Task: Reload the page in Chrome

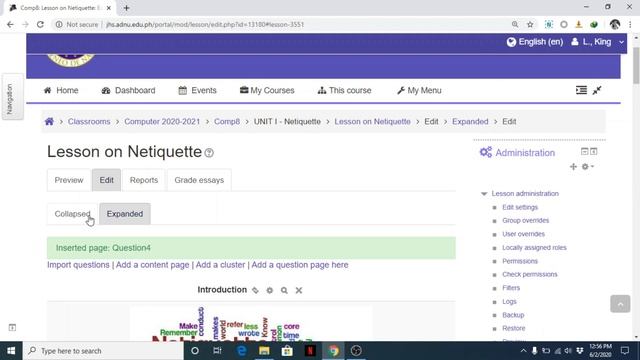Action: [40, 24]
